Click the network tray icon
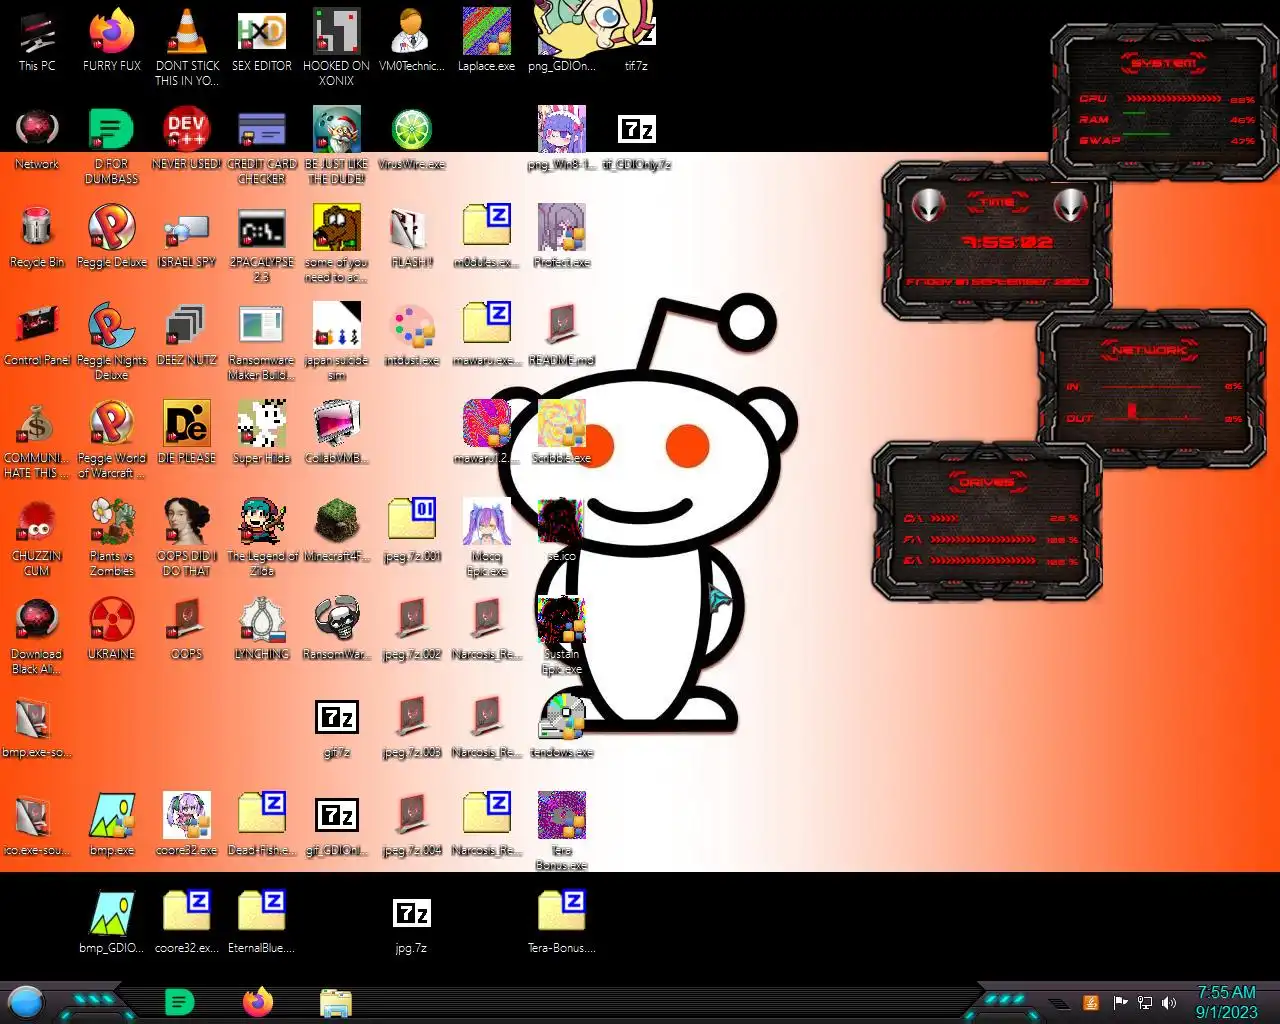The height and width of the screenshot is (1024, 1280). [1145, 1002]
